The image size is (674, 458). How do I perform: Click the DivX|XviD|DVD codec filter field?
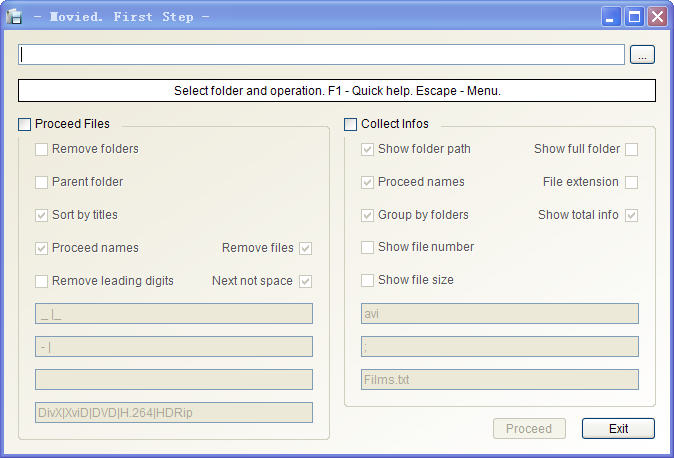pyautogui.click(x=173, y=413)
